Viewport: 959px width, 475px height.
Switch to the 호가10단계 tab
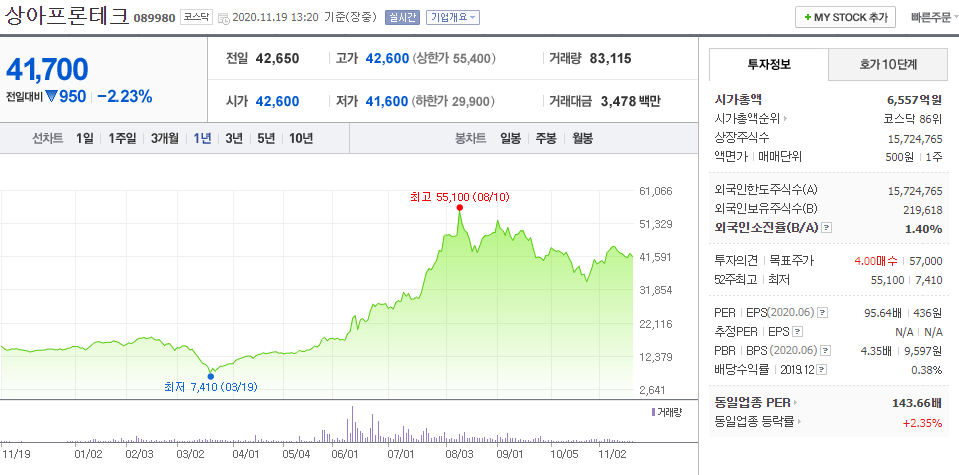(890, 64)
